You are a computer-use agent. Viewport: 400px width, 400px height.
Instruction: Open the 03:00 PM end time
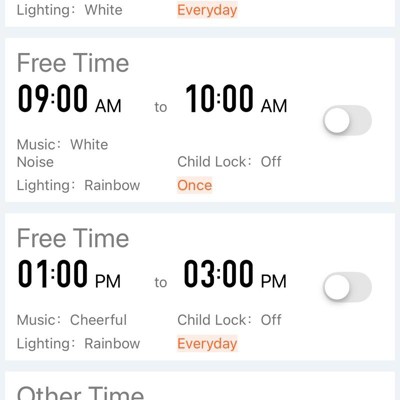pos(235,274)
